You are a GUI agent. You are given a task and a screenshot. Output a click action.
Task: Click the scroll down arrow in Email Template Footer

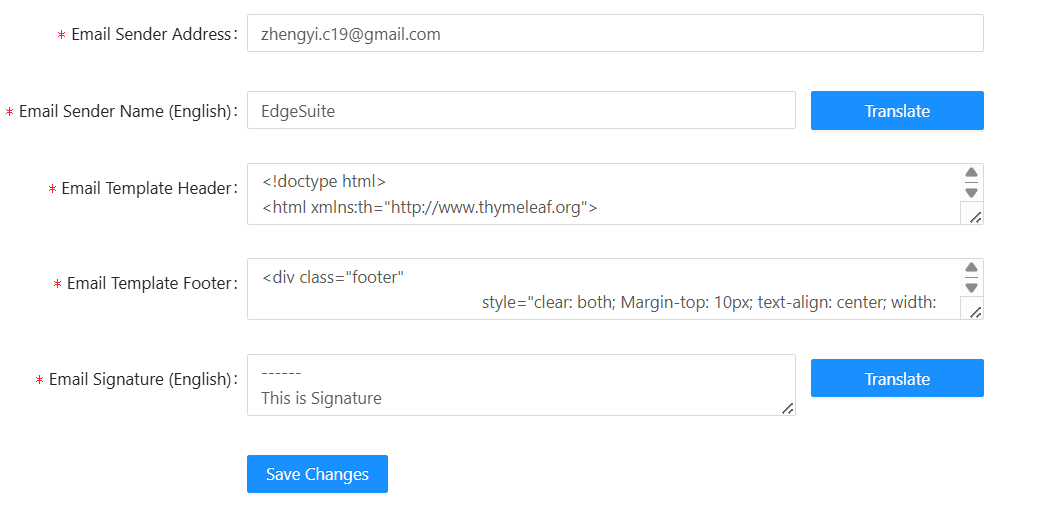click(x=971, y=287)
